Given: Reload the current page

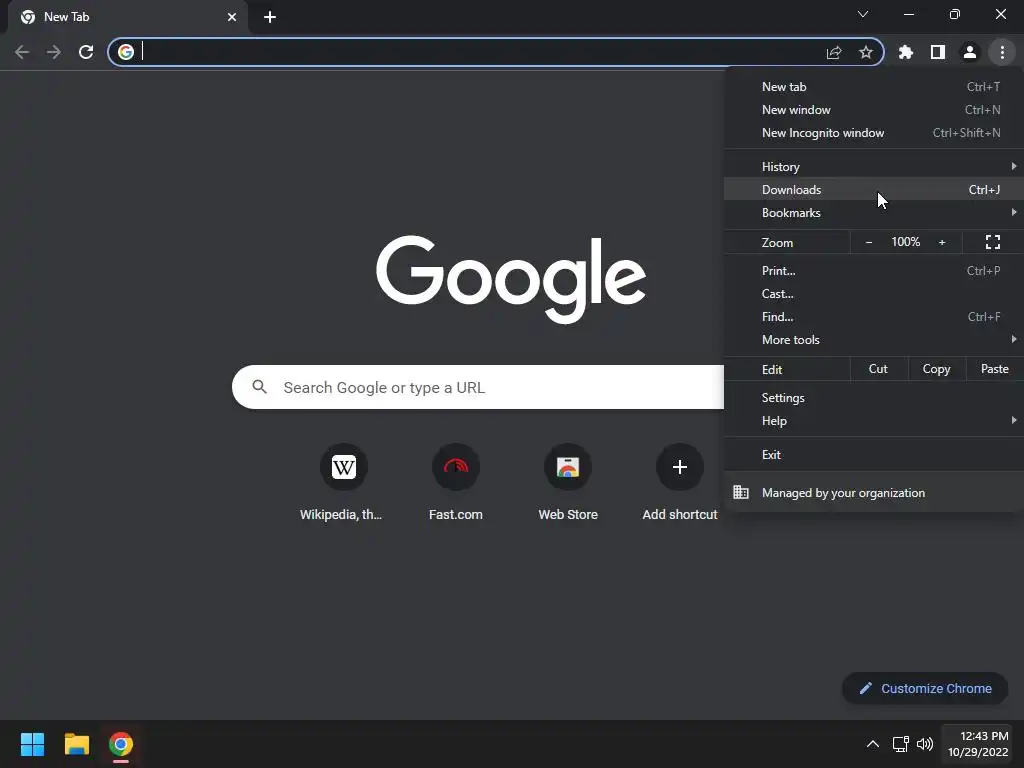Looking at the screenshot, I should point(86,52).
